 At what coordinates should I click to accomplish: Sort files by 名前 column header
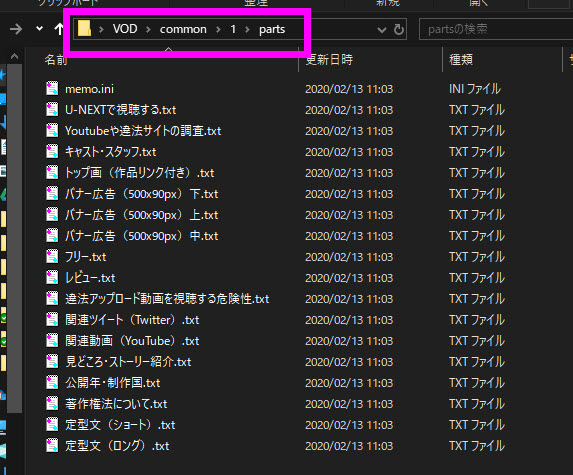point(56,59)
